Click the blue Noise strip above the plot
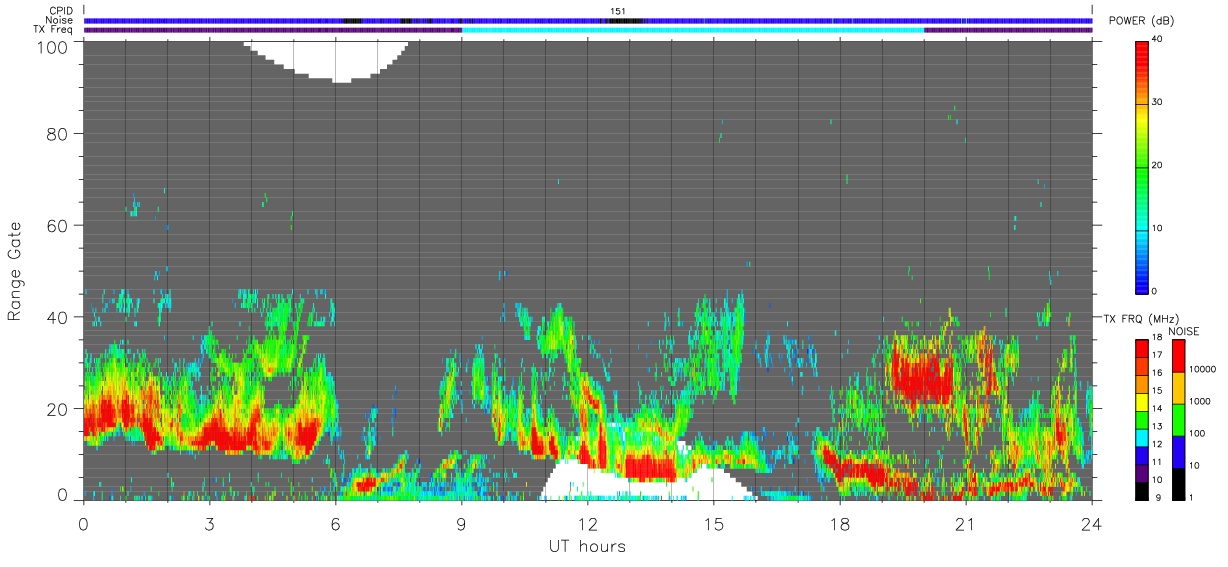This screenshot has height=567, width=1228. point(587,20)
